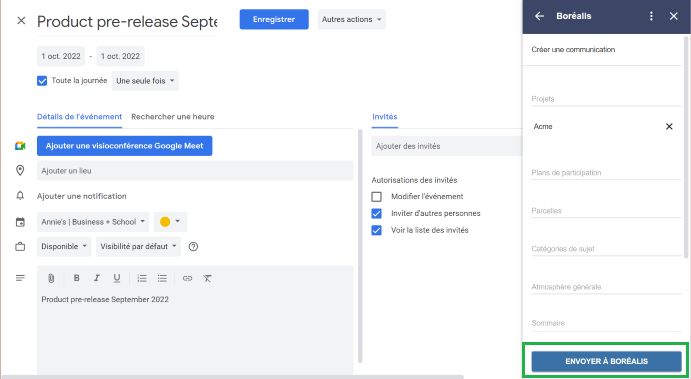Click the start date 1 oct. 2022
691x379 pixels.
click(x=61, y=56)
